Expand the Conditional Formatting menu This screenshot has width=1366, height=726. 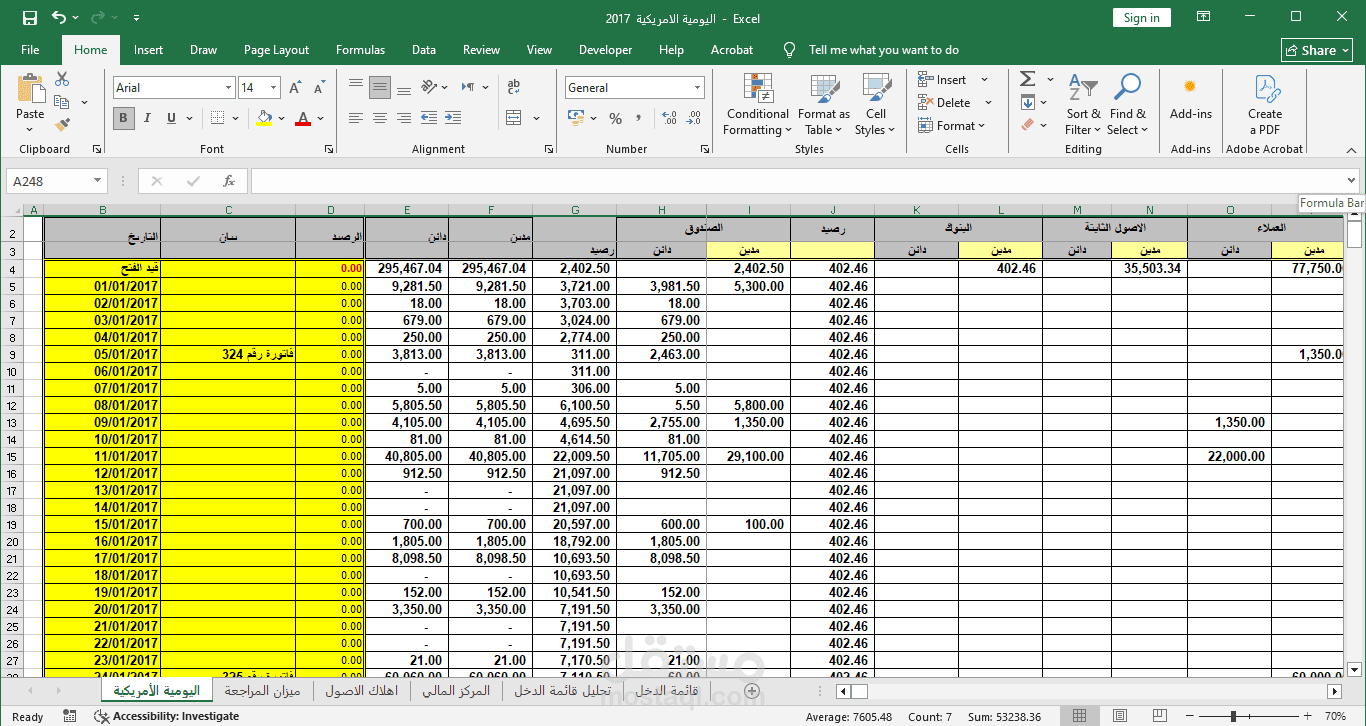point(757,105)
